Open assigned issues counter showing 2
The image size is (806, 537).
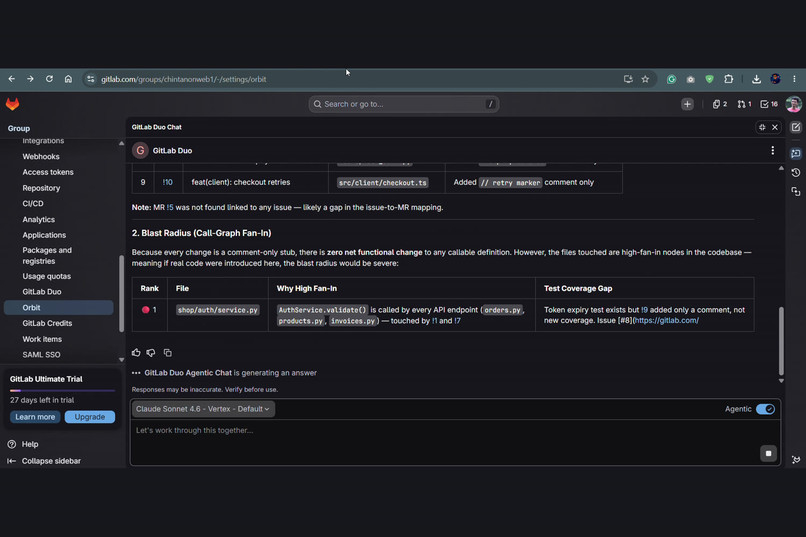[x=720, y=104]
